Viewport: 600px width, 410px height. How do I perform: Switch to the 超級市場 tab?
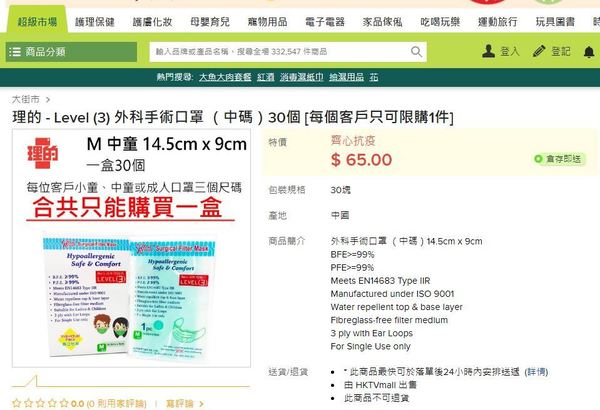(x=37, y=22)
